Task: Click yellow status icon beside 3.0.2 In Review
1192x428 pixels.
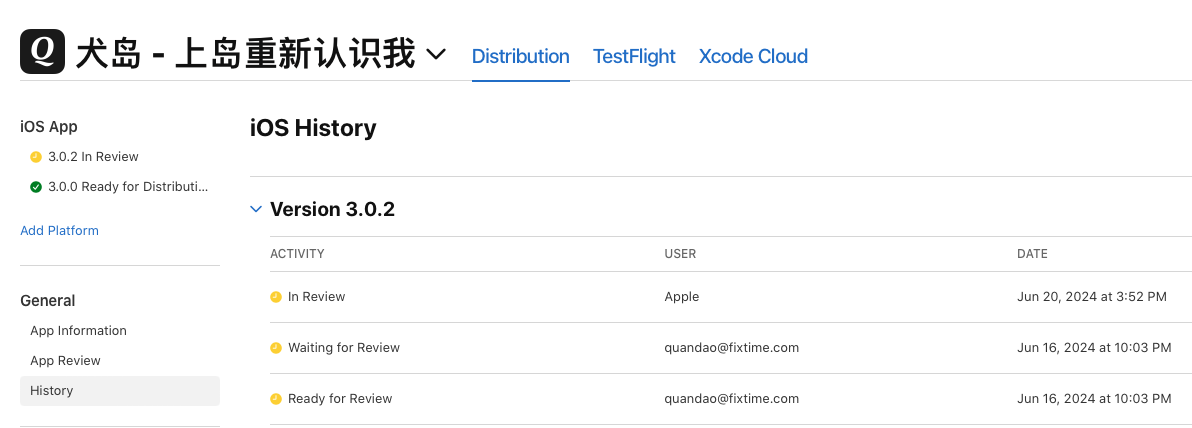Action: coord(36,157)
